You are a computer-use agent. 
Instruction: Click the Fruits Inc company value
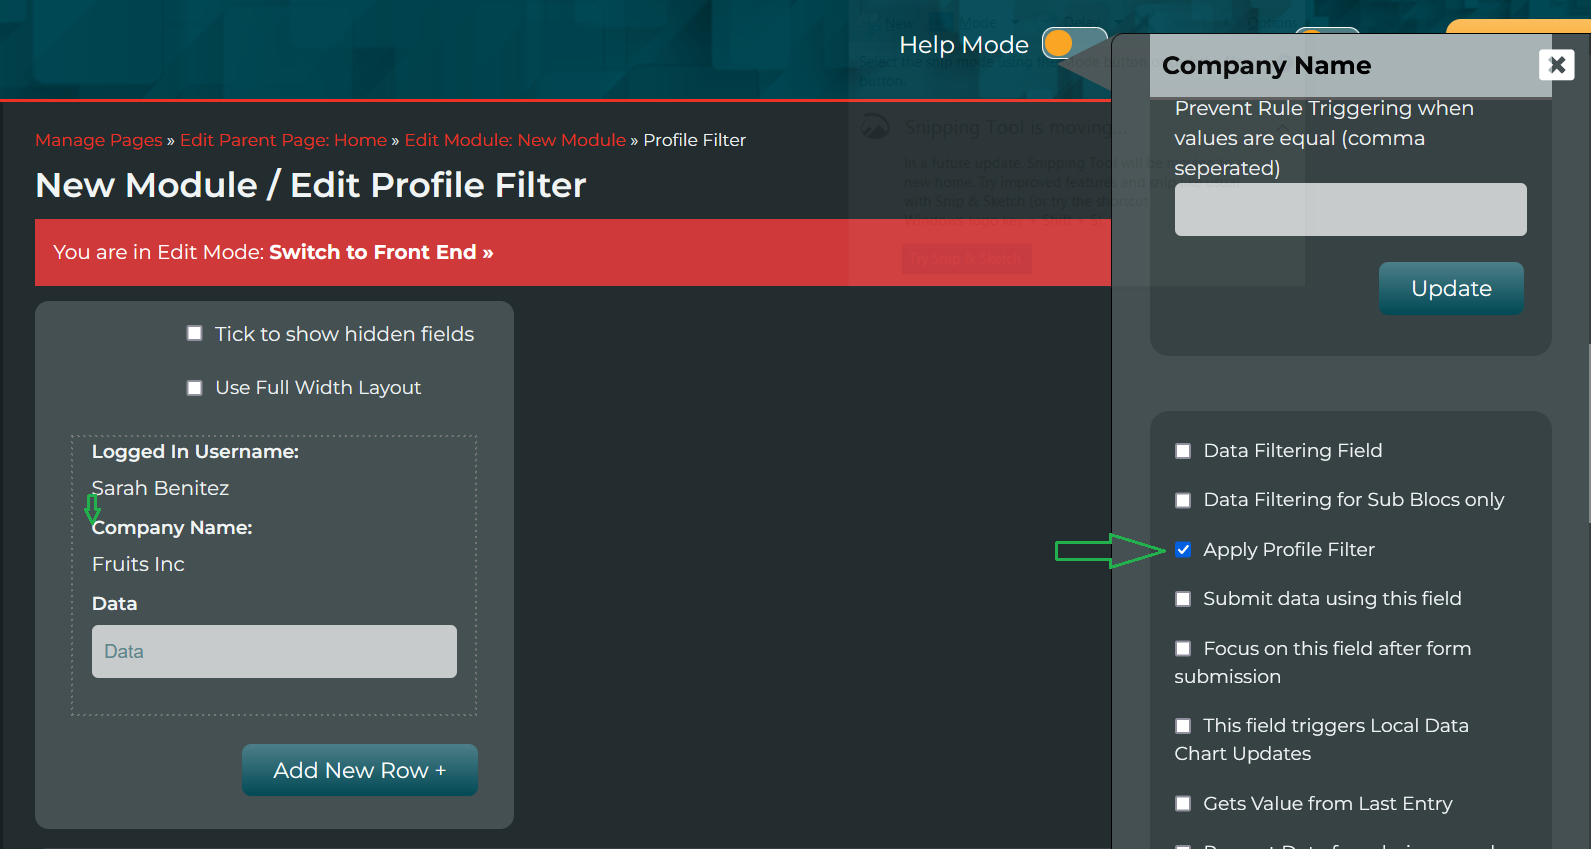(138, 564)
